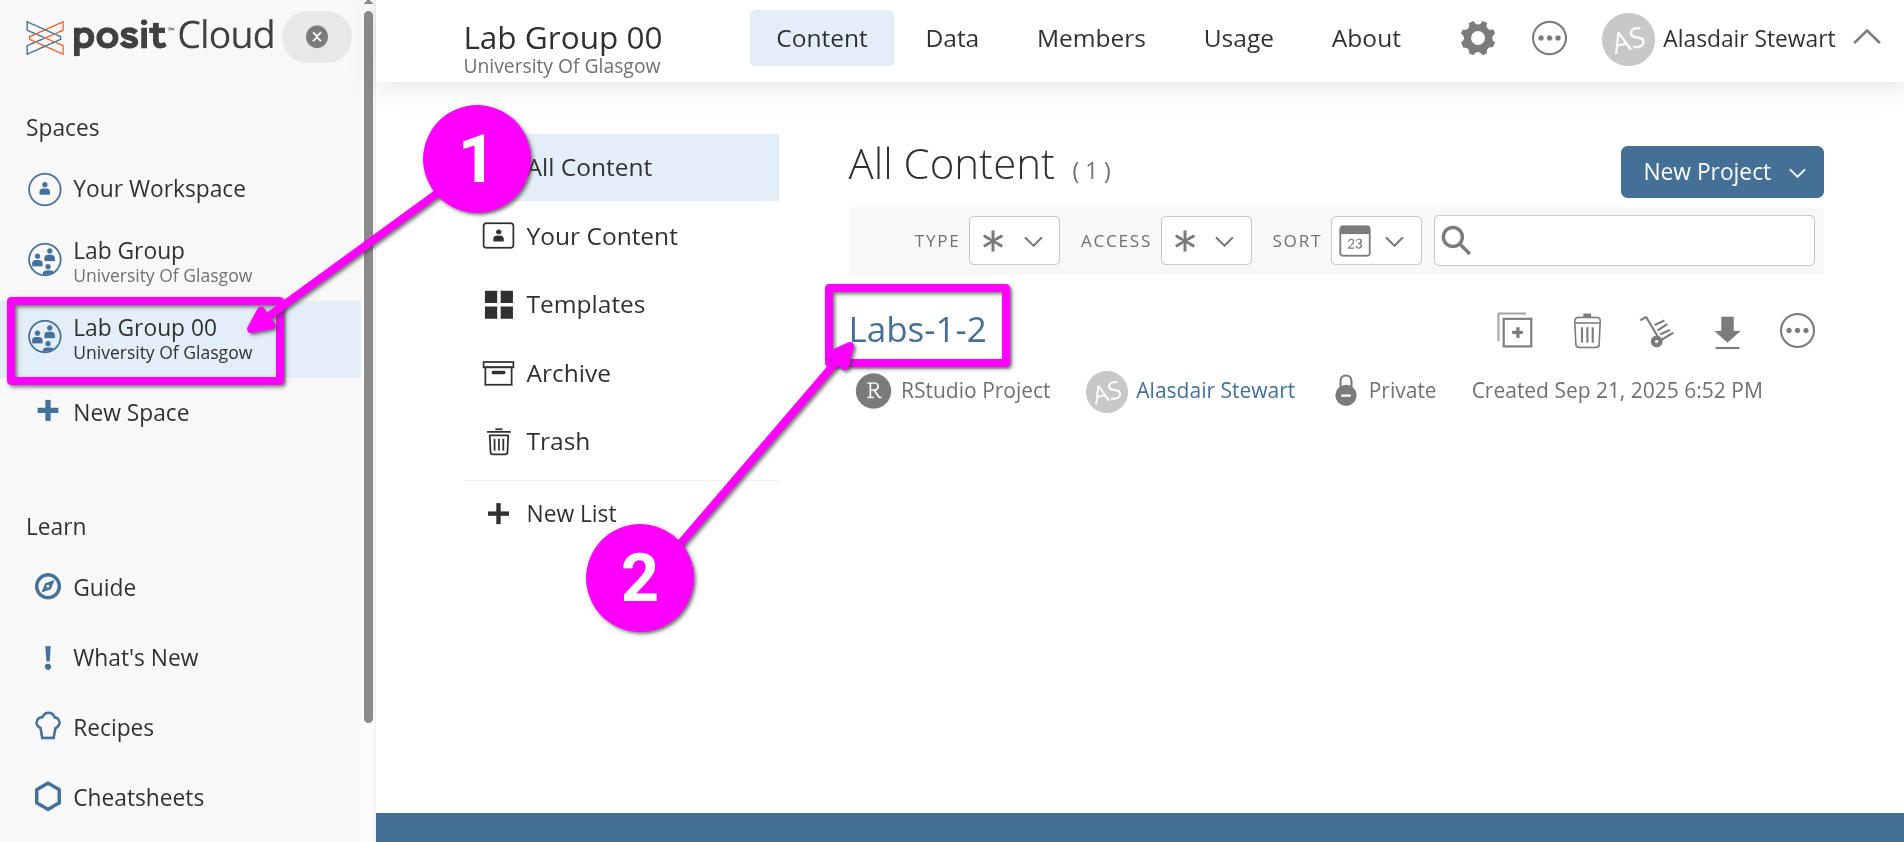Close the sidebar with the X button
The width and height of the screenshot is (1904, 842).
(x=317, y=37)
